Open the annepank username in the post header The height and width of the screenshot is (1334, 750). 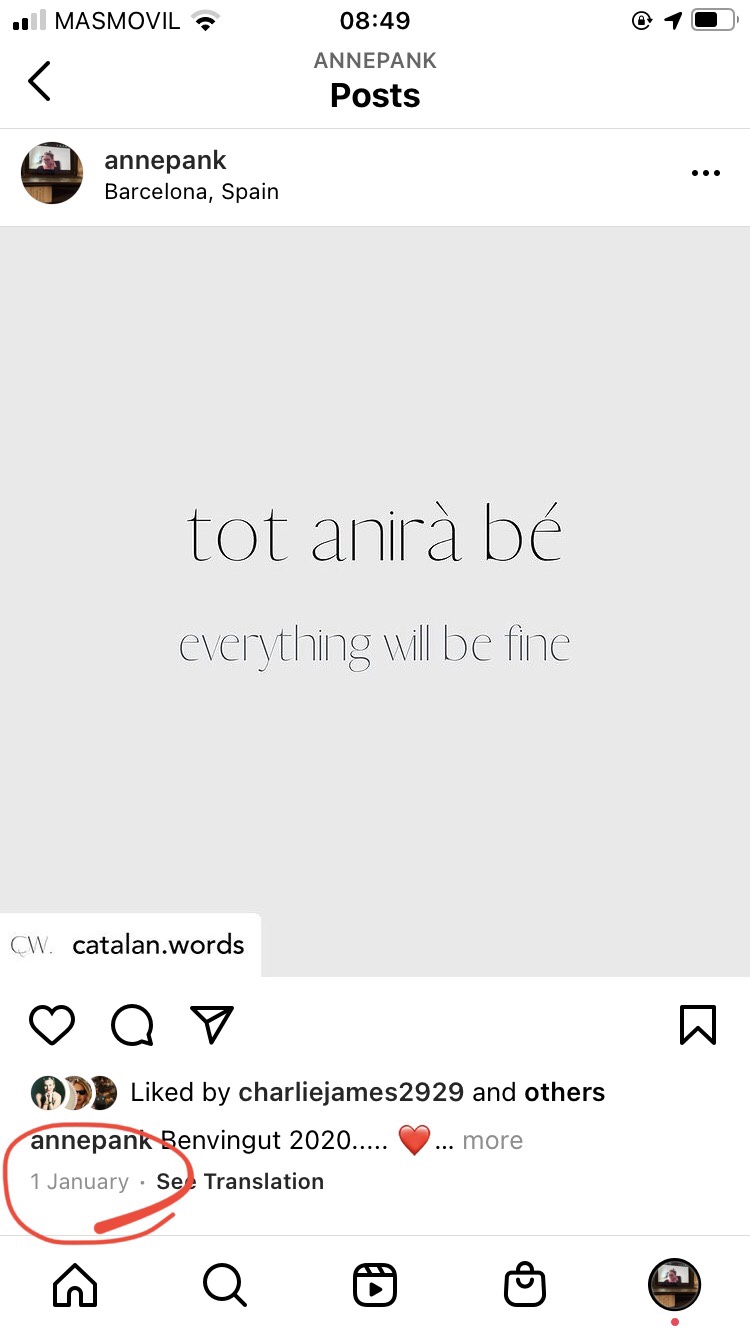[165, 160]
